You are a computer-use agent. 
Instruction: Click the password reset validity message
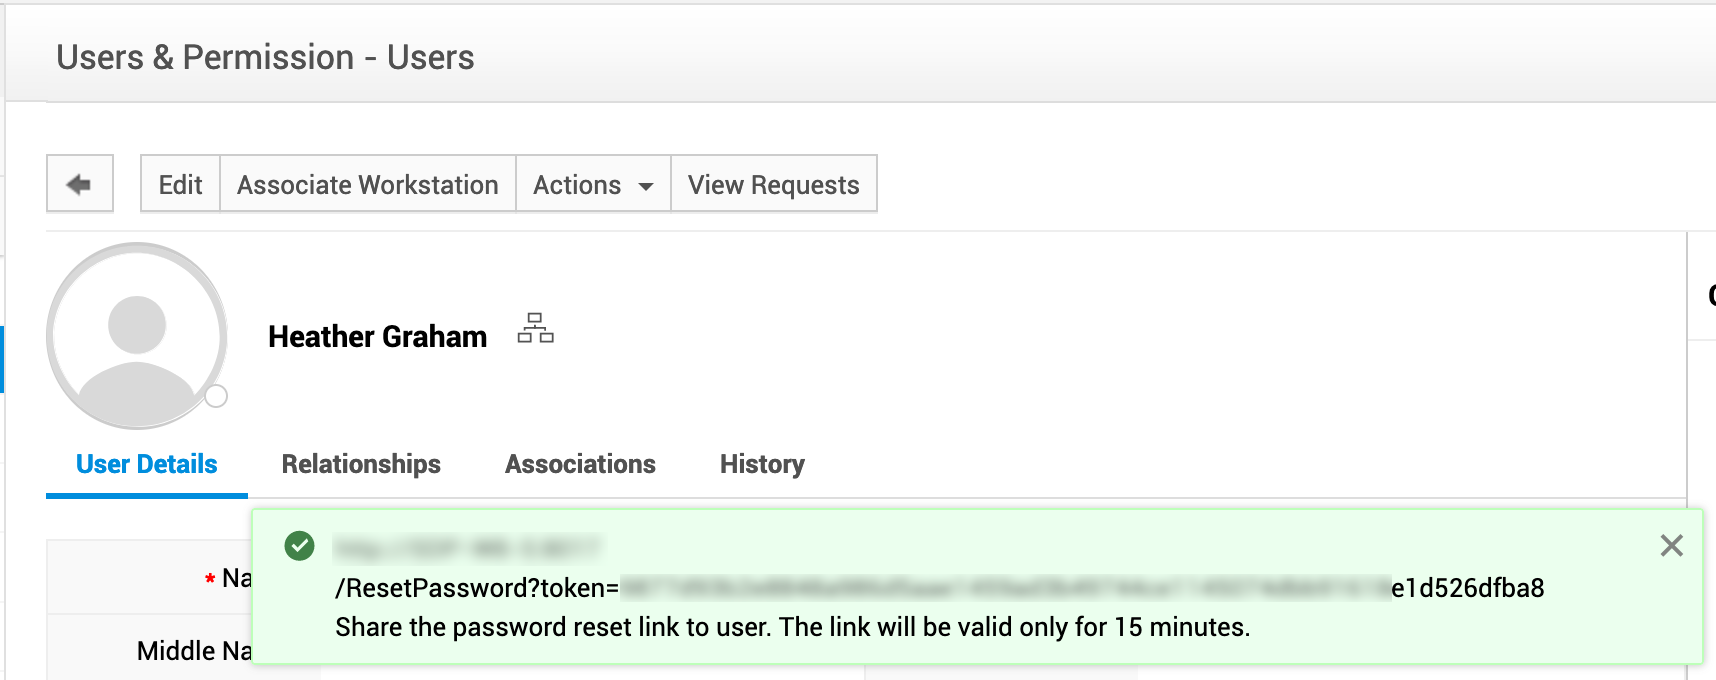tap(792, 627)
